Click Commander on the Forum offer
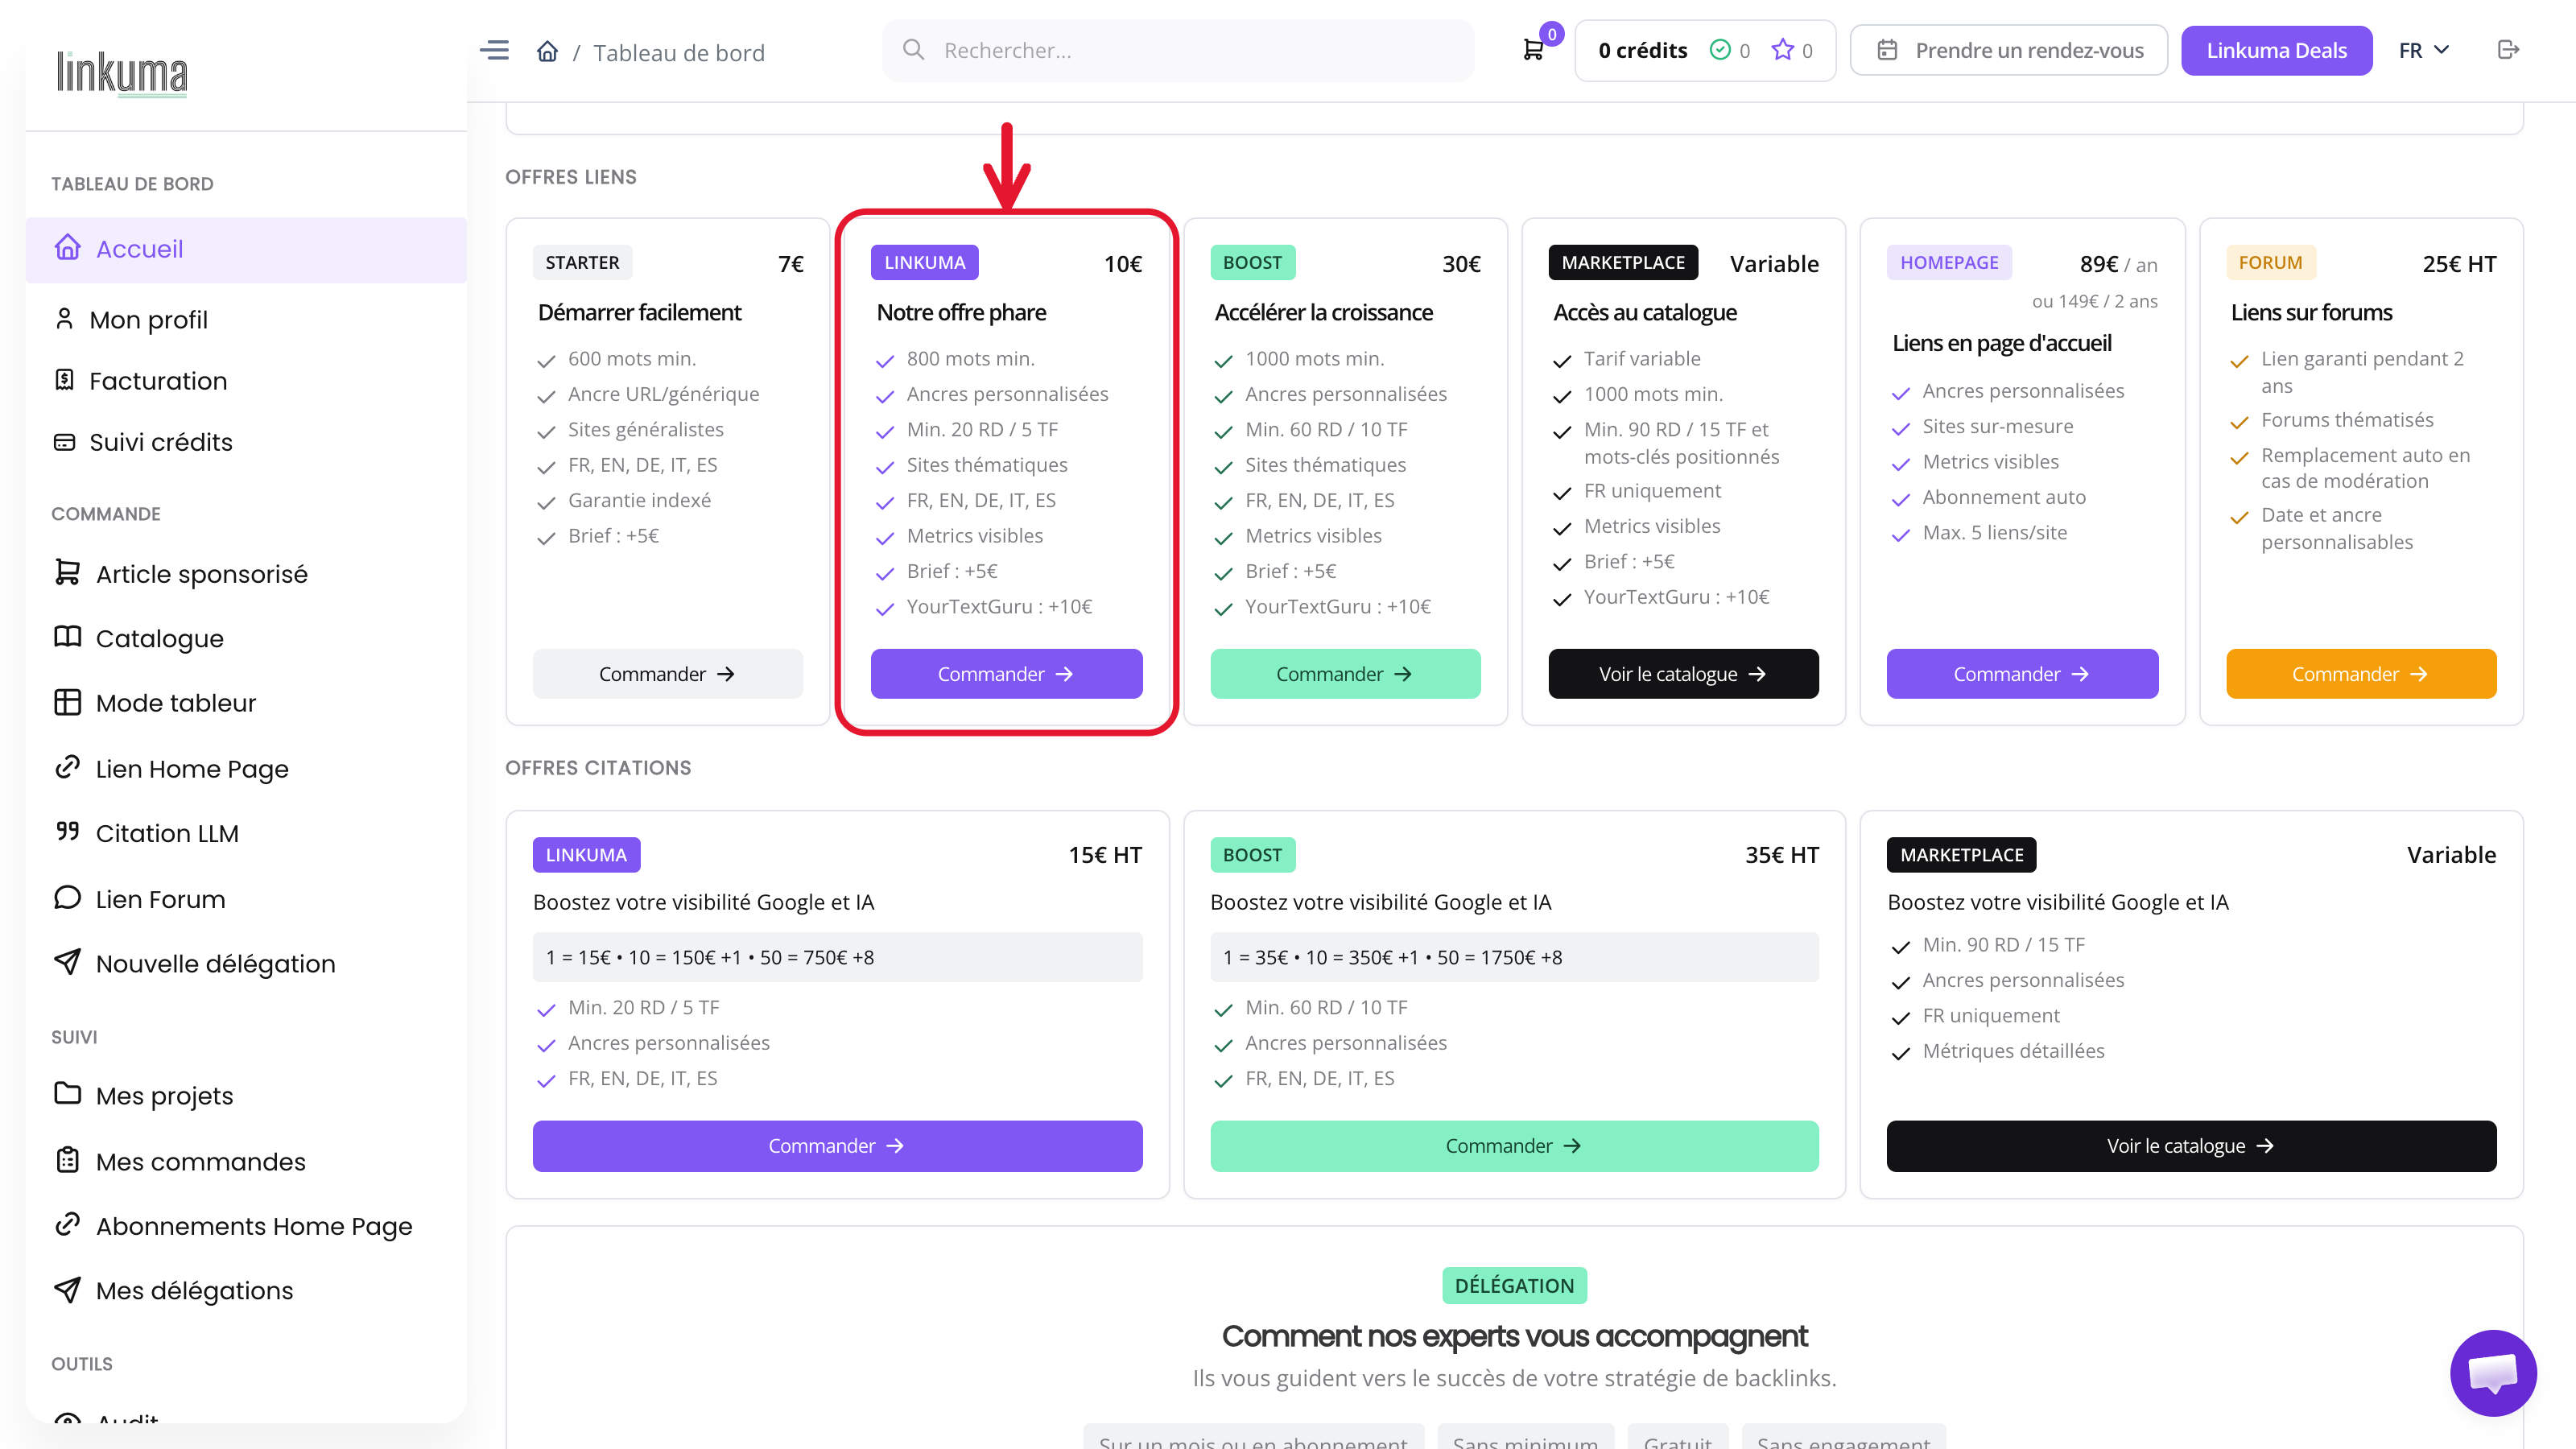2576x1449 pixels. coord(2361,674)
